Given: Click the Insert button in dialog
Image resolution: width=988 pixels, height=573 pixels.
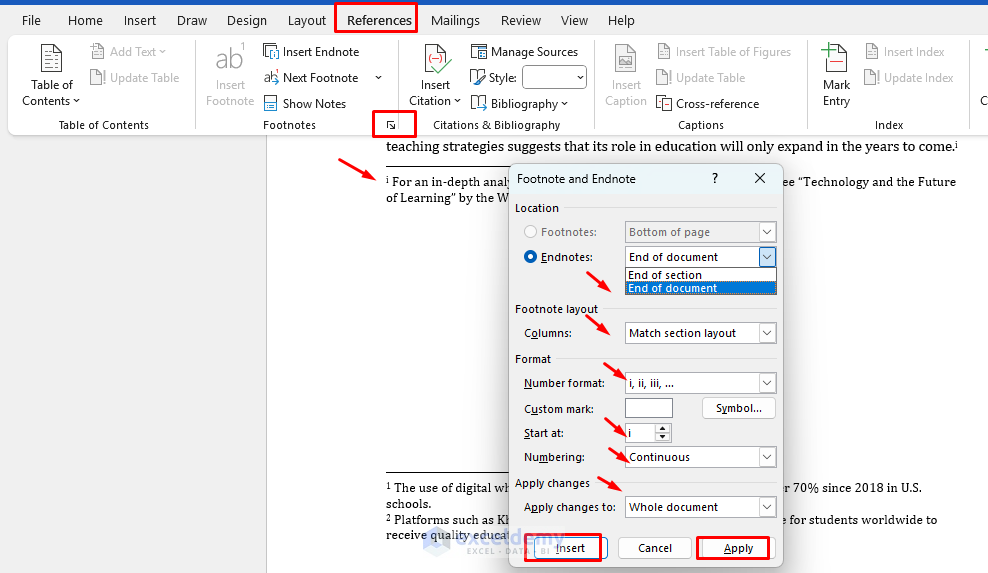Looking at the screenshot, I should pos(570,548).
